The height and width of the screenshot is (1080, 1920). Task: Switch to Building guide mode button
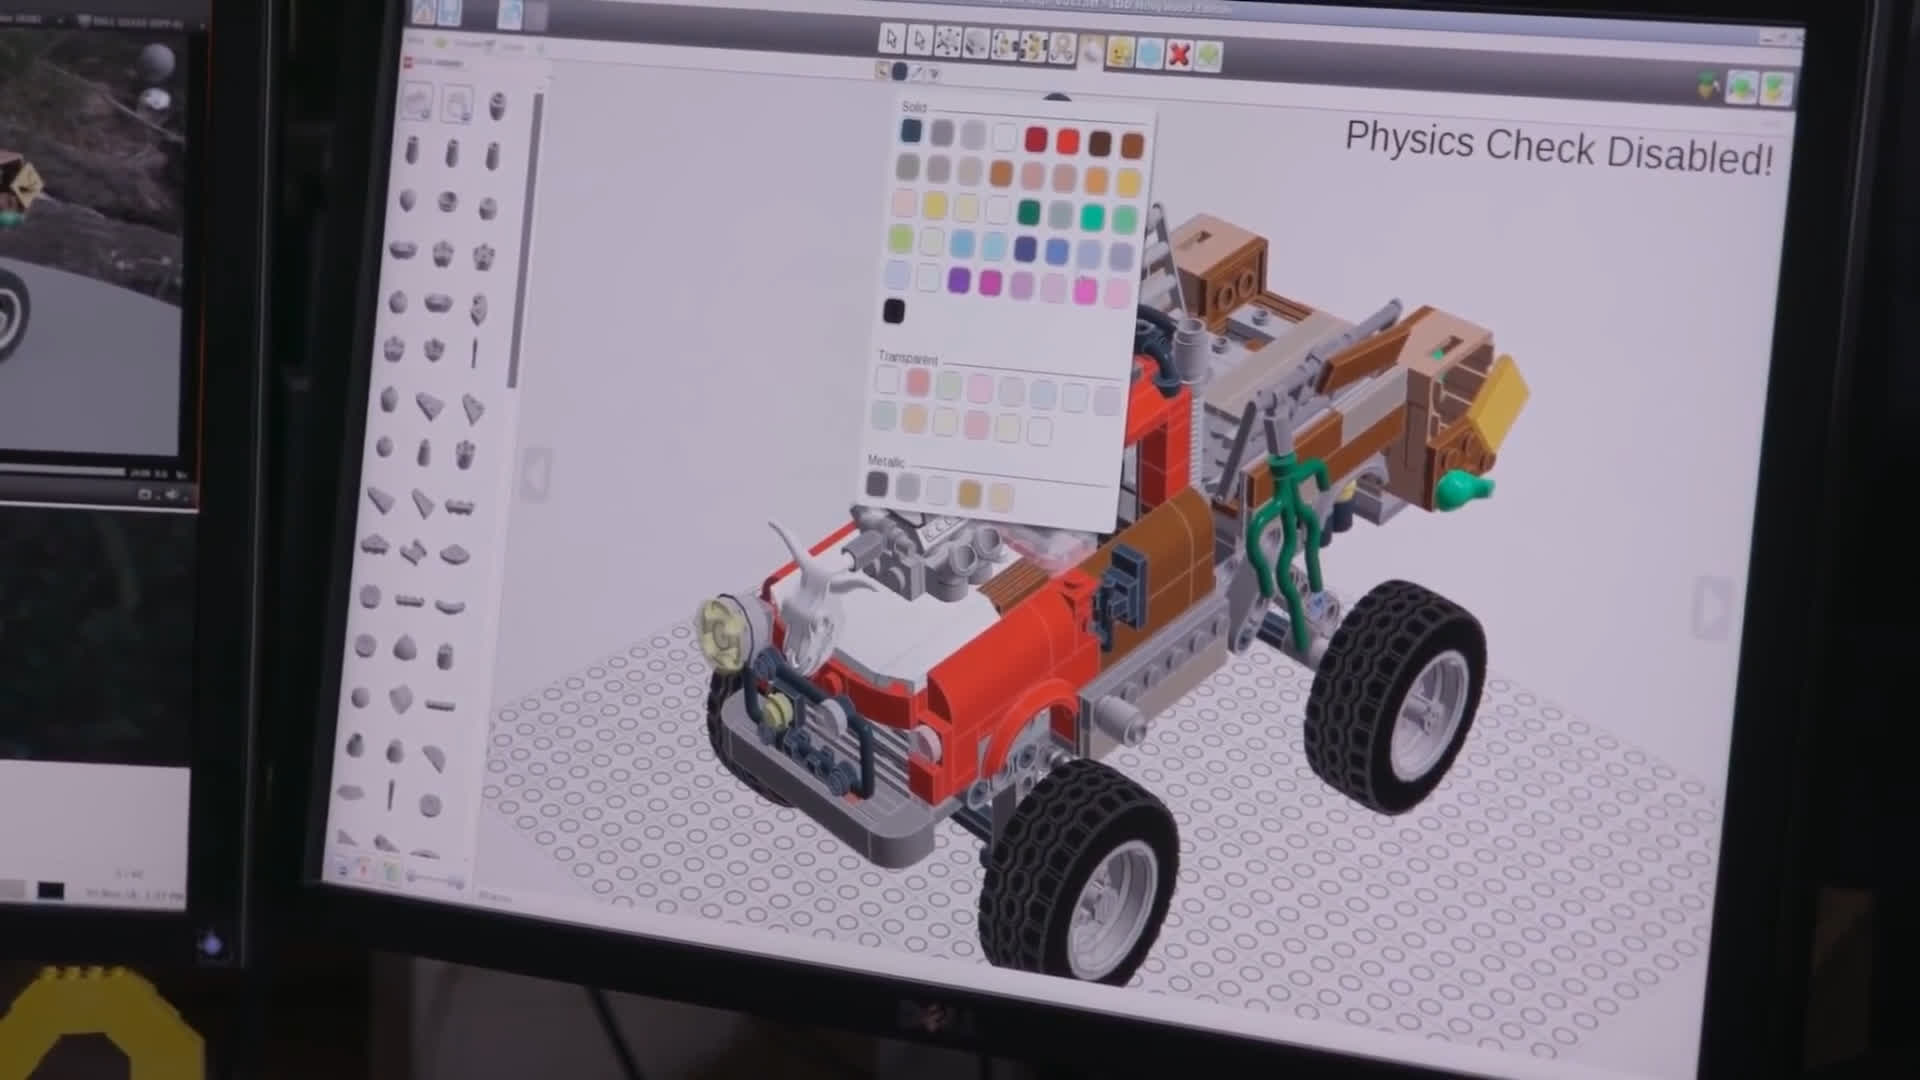pos(1774,89)
